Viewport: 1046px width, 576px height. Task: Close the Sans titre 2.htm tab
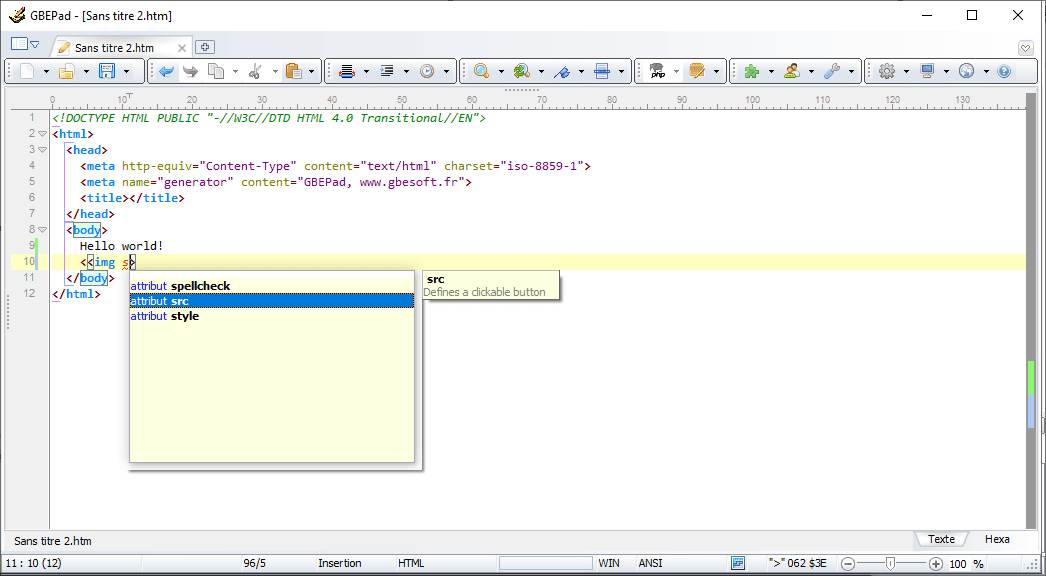(181, 48)
